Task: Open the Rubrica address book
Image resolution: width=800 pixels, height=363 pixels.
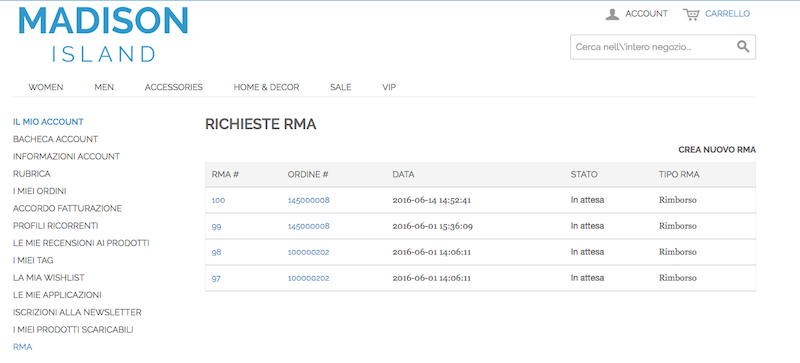Action: click(x=32, y=174)
